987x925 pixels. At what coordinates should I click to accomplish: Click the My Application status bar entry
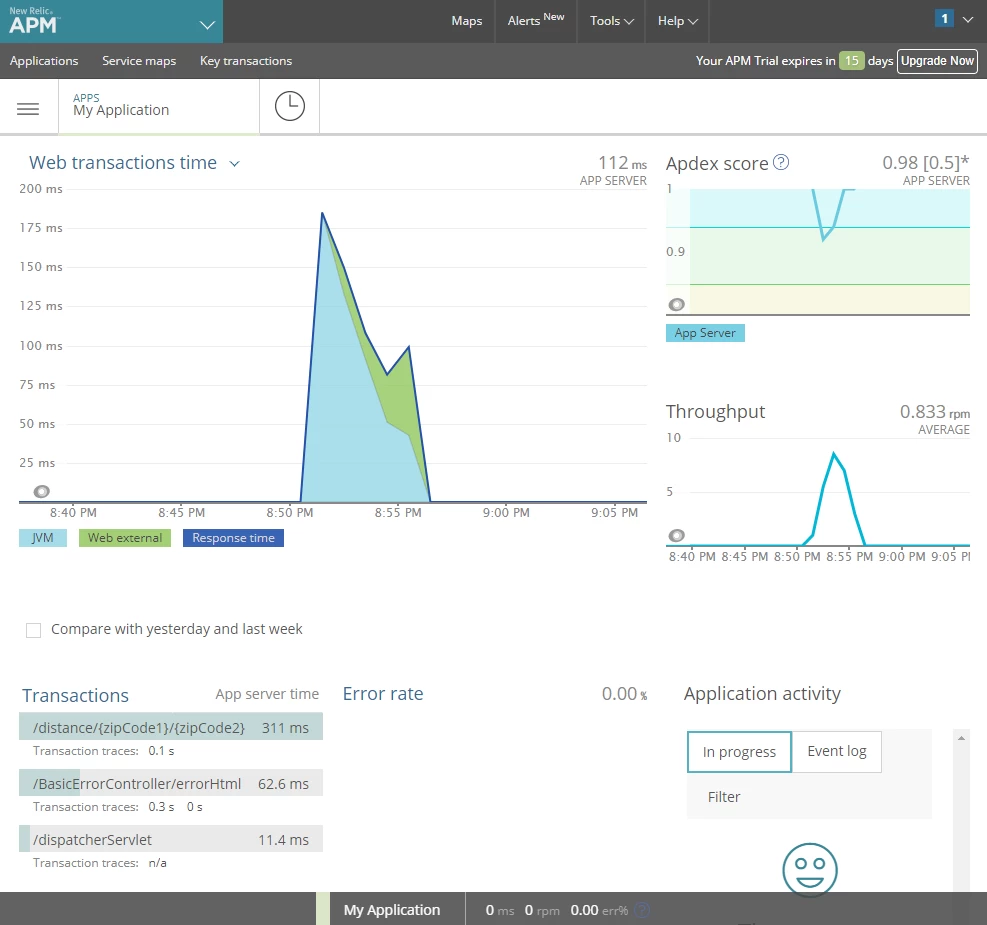click(392, 910)
